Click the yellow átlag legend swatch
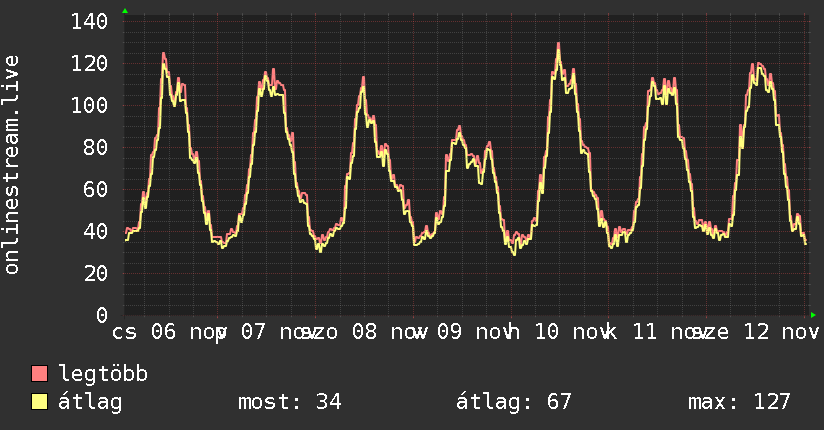The width and height of the screenshot is (824, 430). point(39,402)
